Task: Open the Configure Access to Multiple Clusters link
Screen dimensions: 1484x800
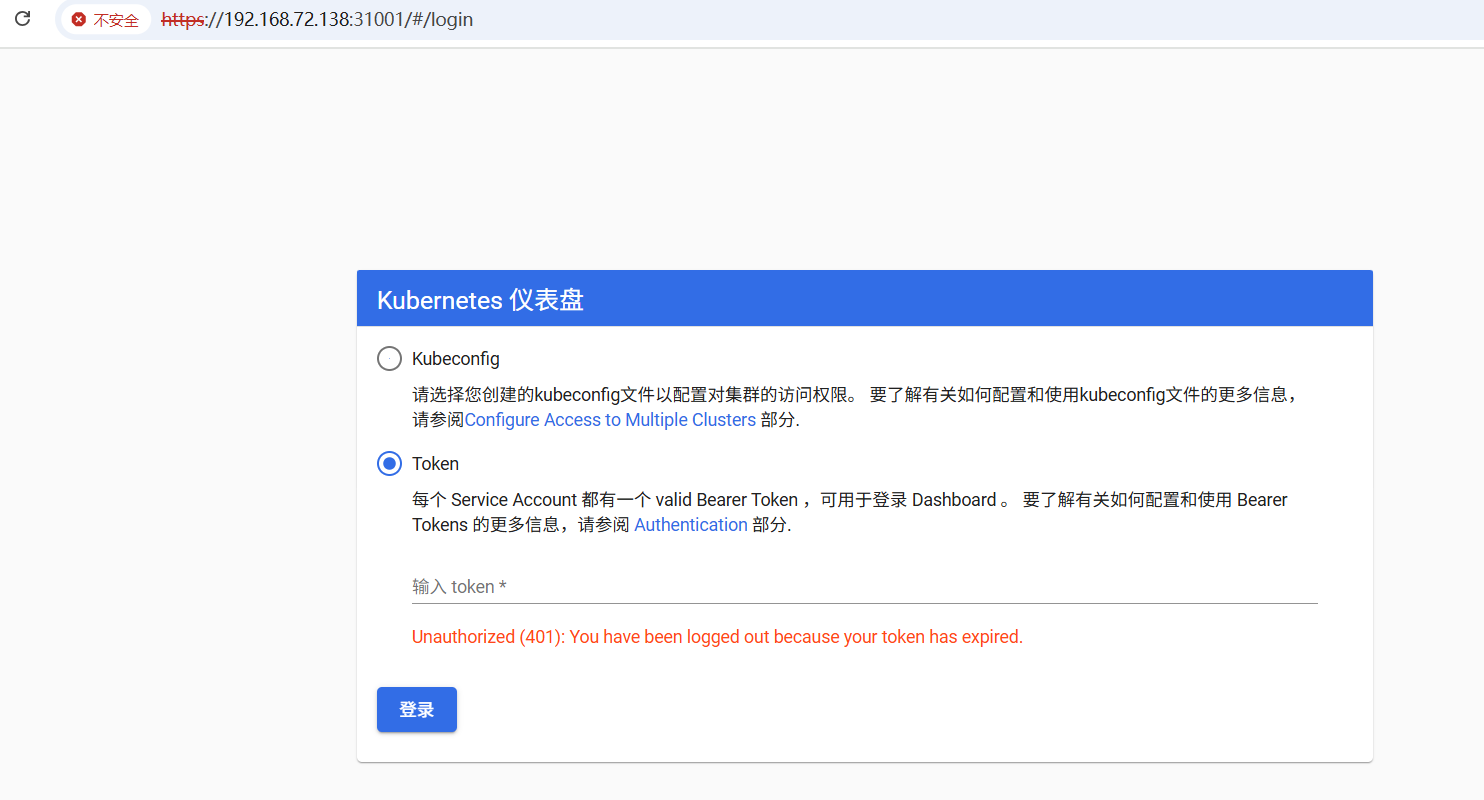Action: pyautogui.click(x=610, y=420)
